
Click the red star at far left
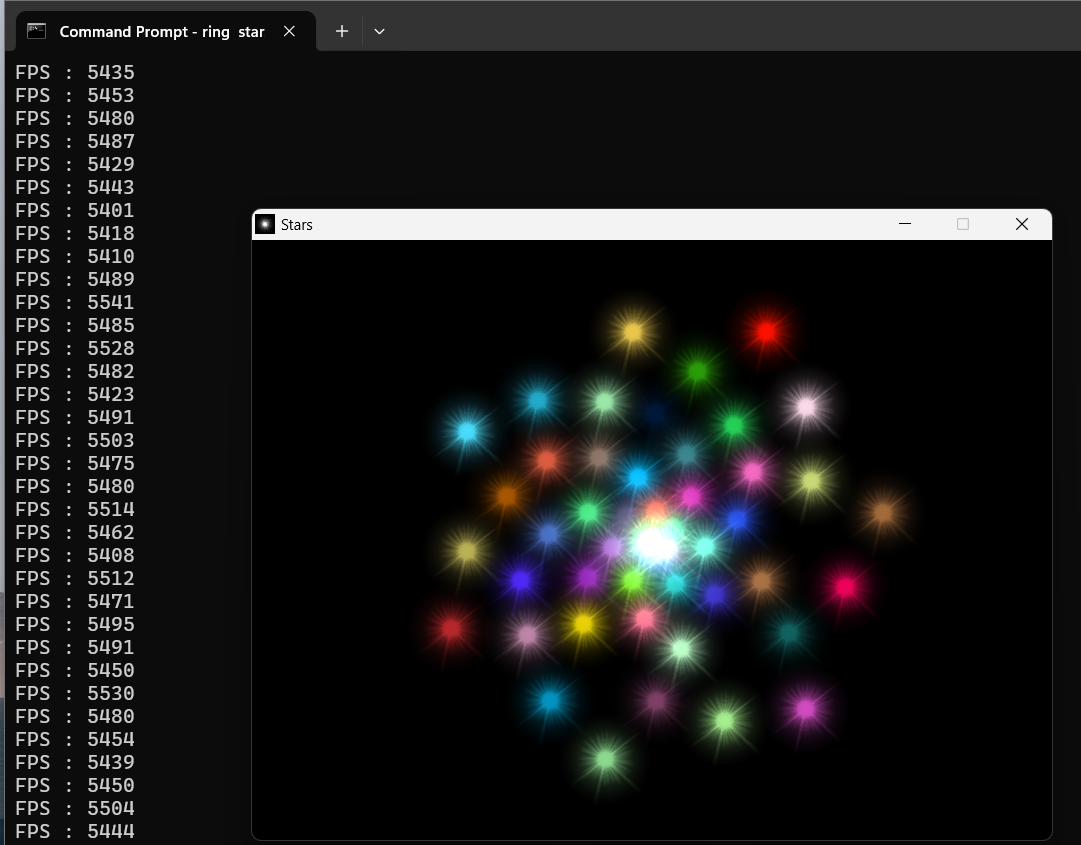click(x=451, y=628)
